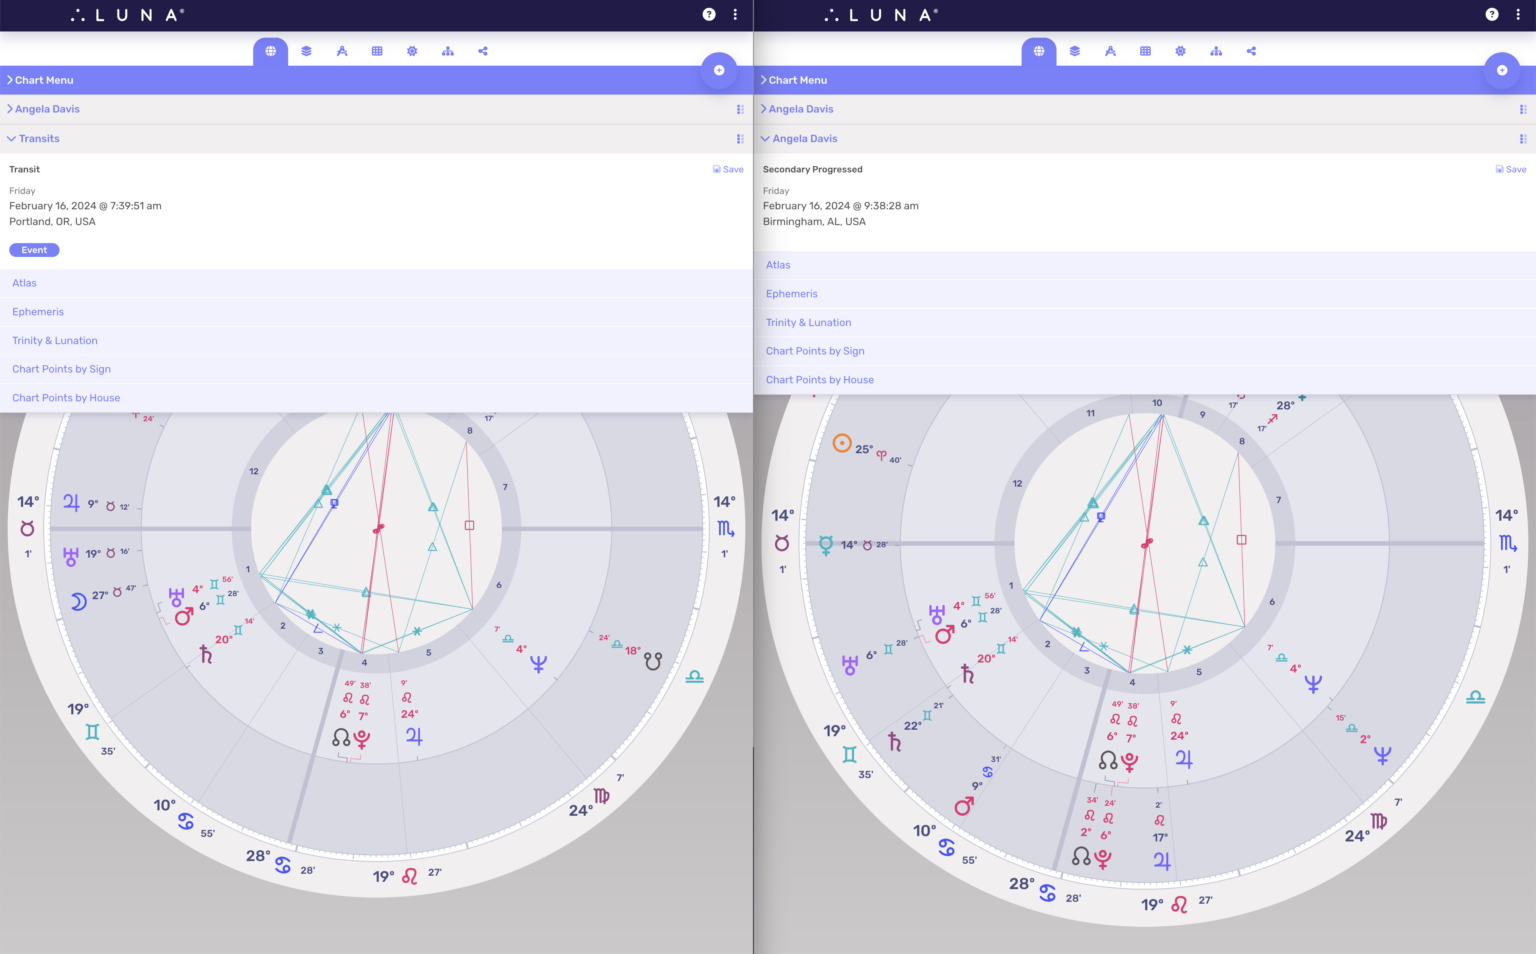Toggle Save on the Secondary Progressed chart
The width and height of the screenshot is (1536, 954).
[x=1510, y=169]
